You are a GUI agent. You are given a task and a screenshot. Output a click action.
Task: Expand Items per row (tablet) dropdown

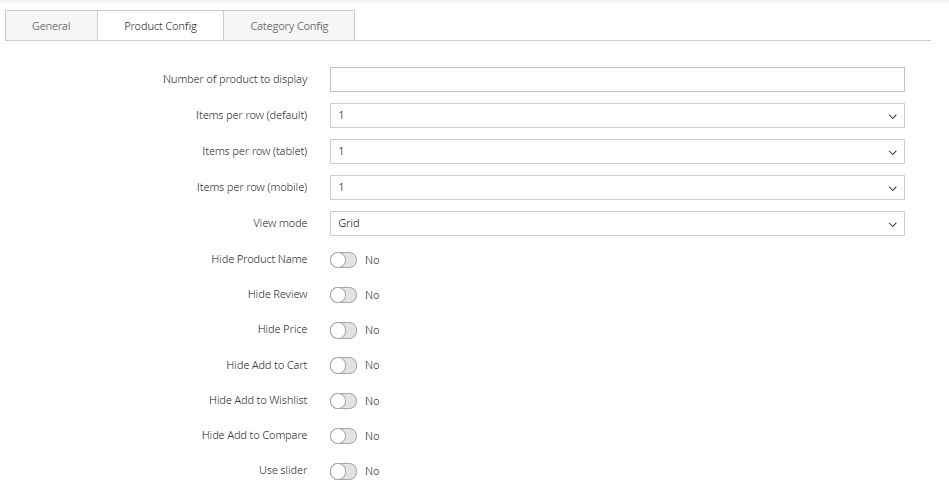616,152
